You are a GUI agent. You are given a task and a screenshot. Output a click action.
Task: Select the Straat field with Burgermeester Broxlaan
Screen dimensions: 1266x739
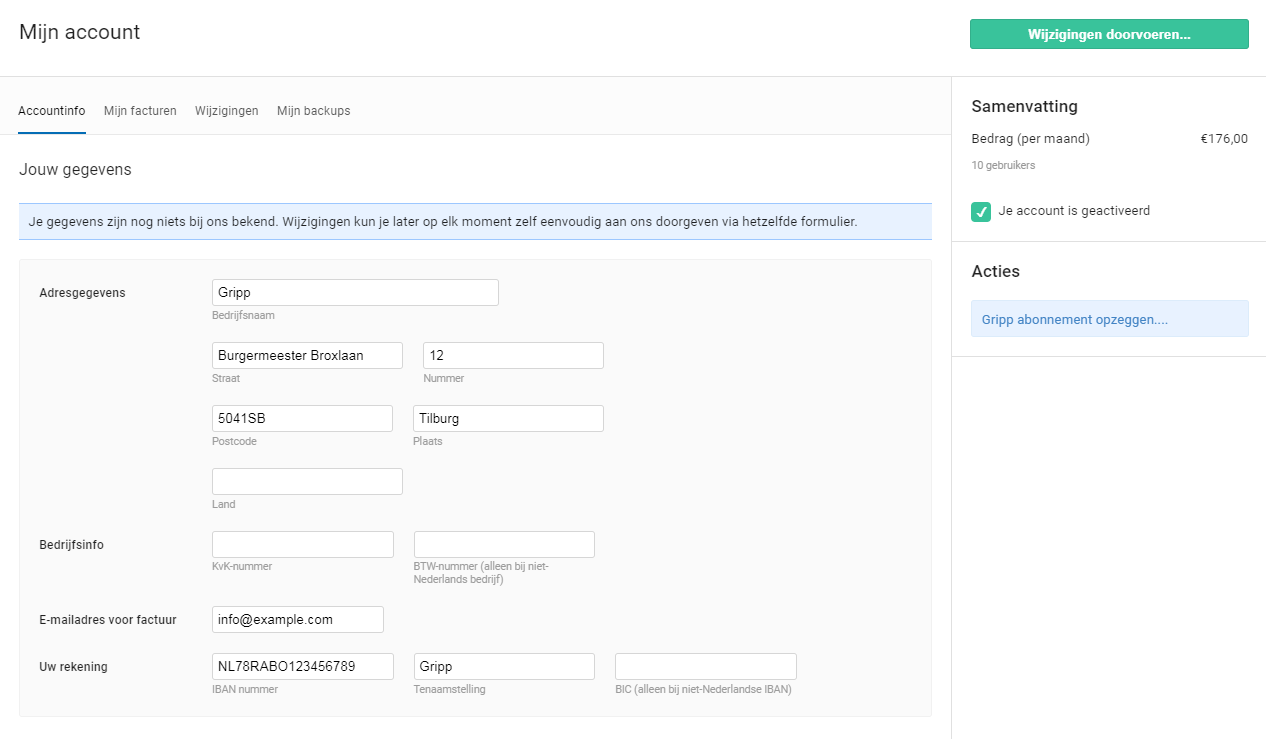307,356
